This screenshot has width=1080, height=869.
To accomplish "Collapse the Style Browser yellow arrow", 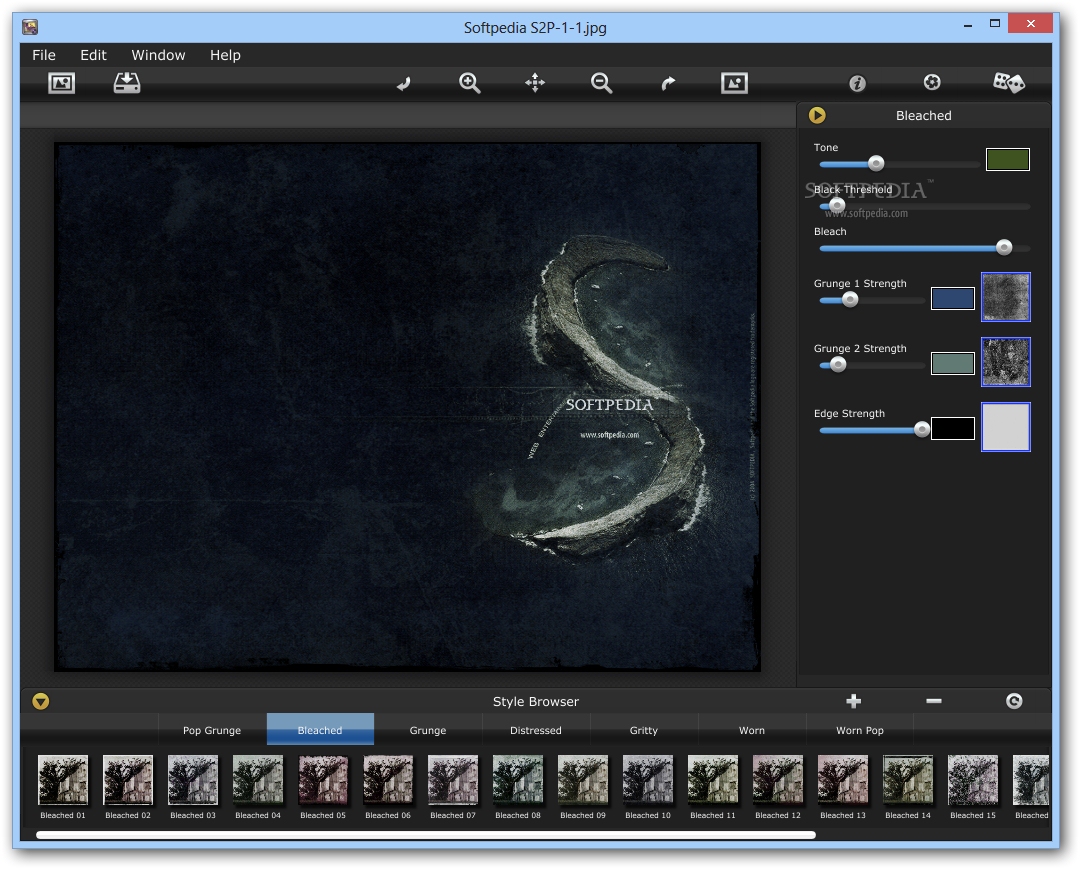I will [x=41, y=701].
